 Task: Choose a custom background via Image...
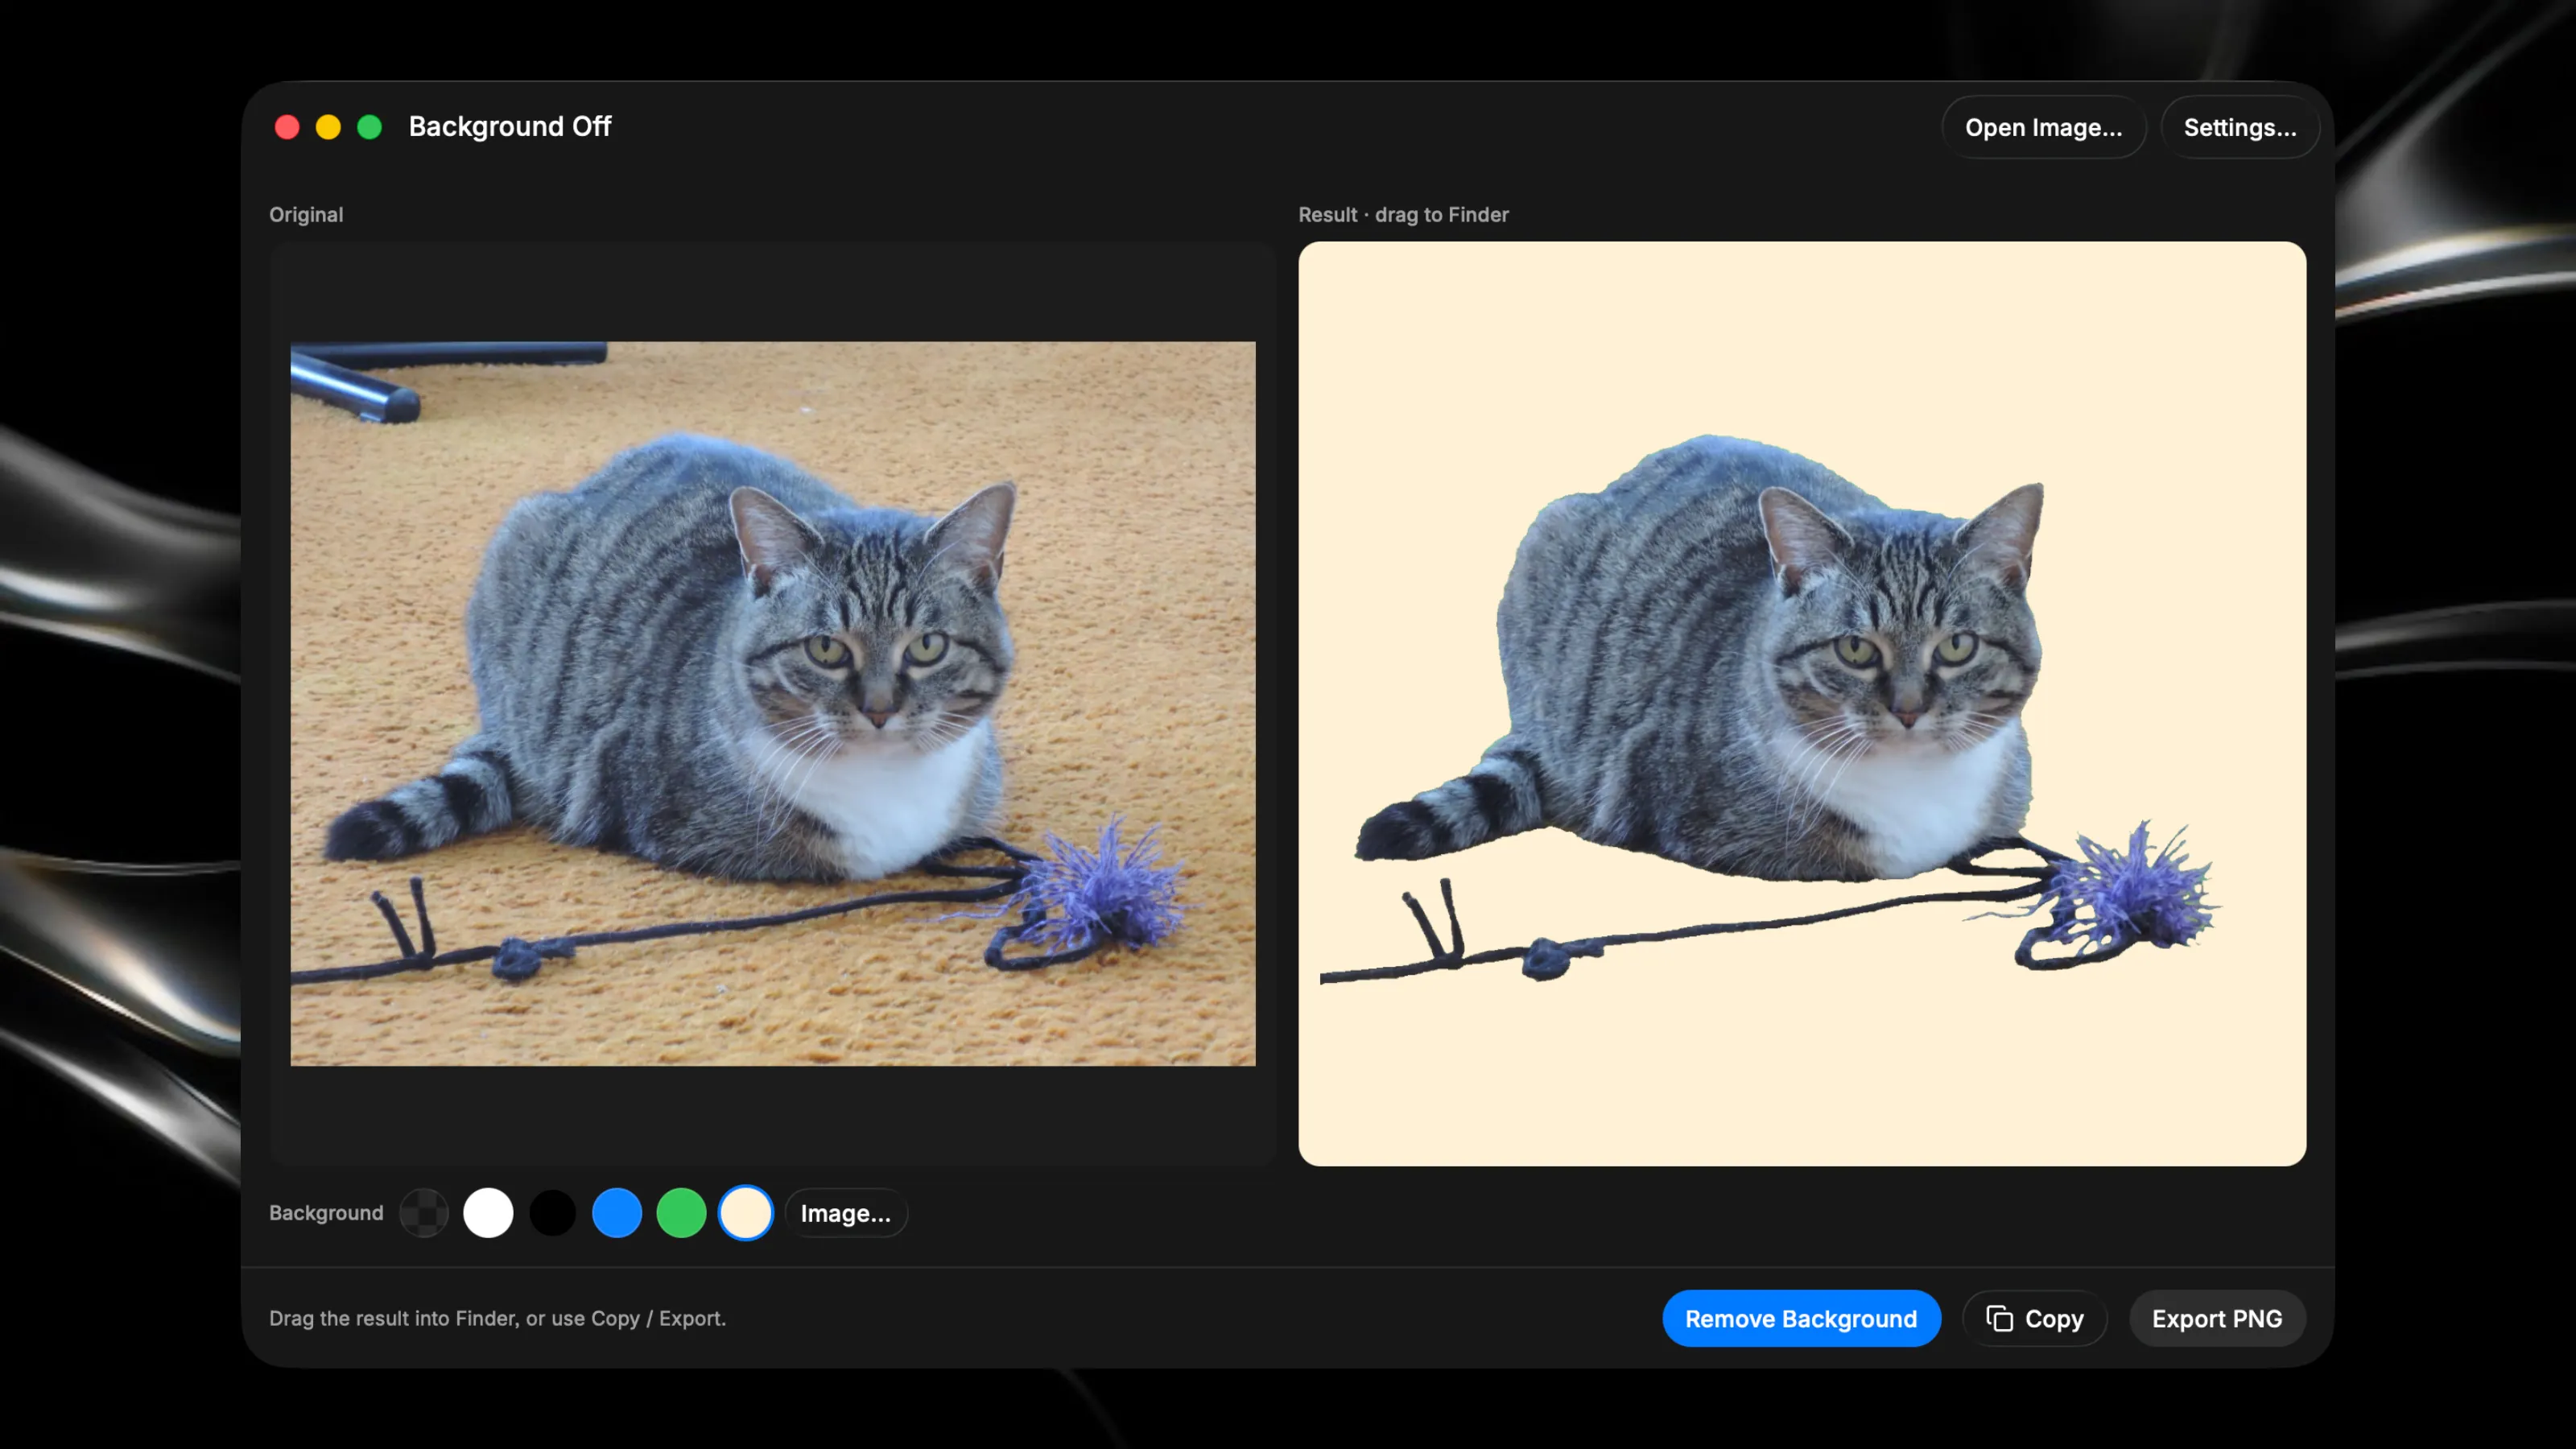[845, 1213]
